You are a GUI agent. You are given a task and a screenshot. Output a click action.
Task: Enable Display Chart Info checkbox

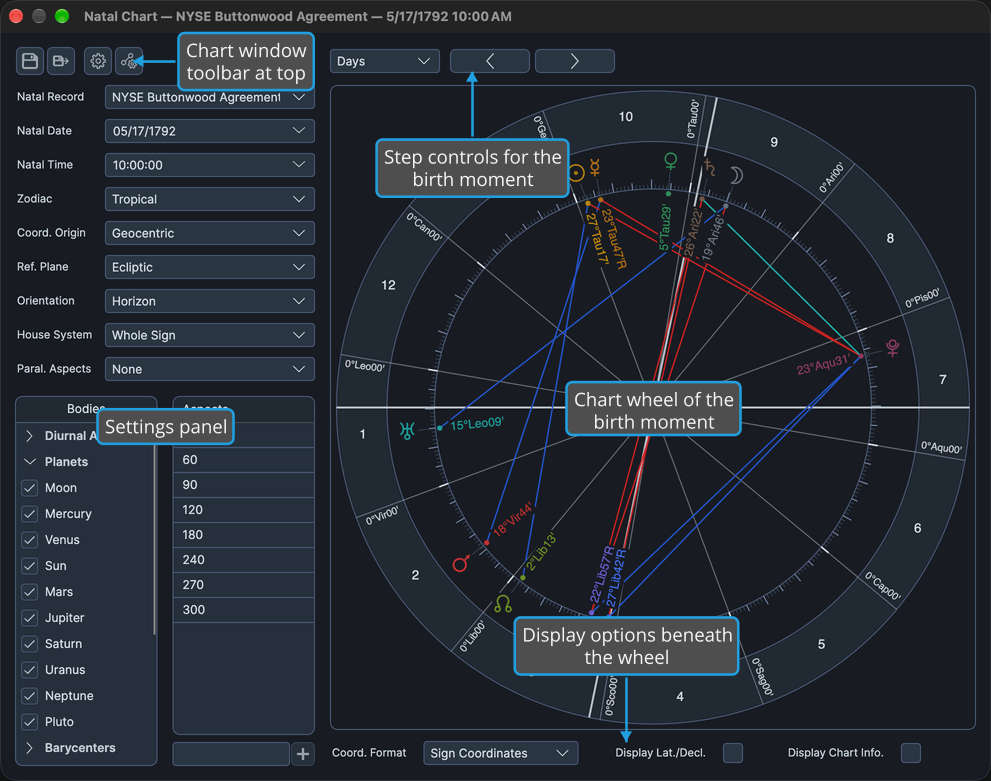tap(911, 753)
